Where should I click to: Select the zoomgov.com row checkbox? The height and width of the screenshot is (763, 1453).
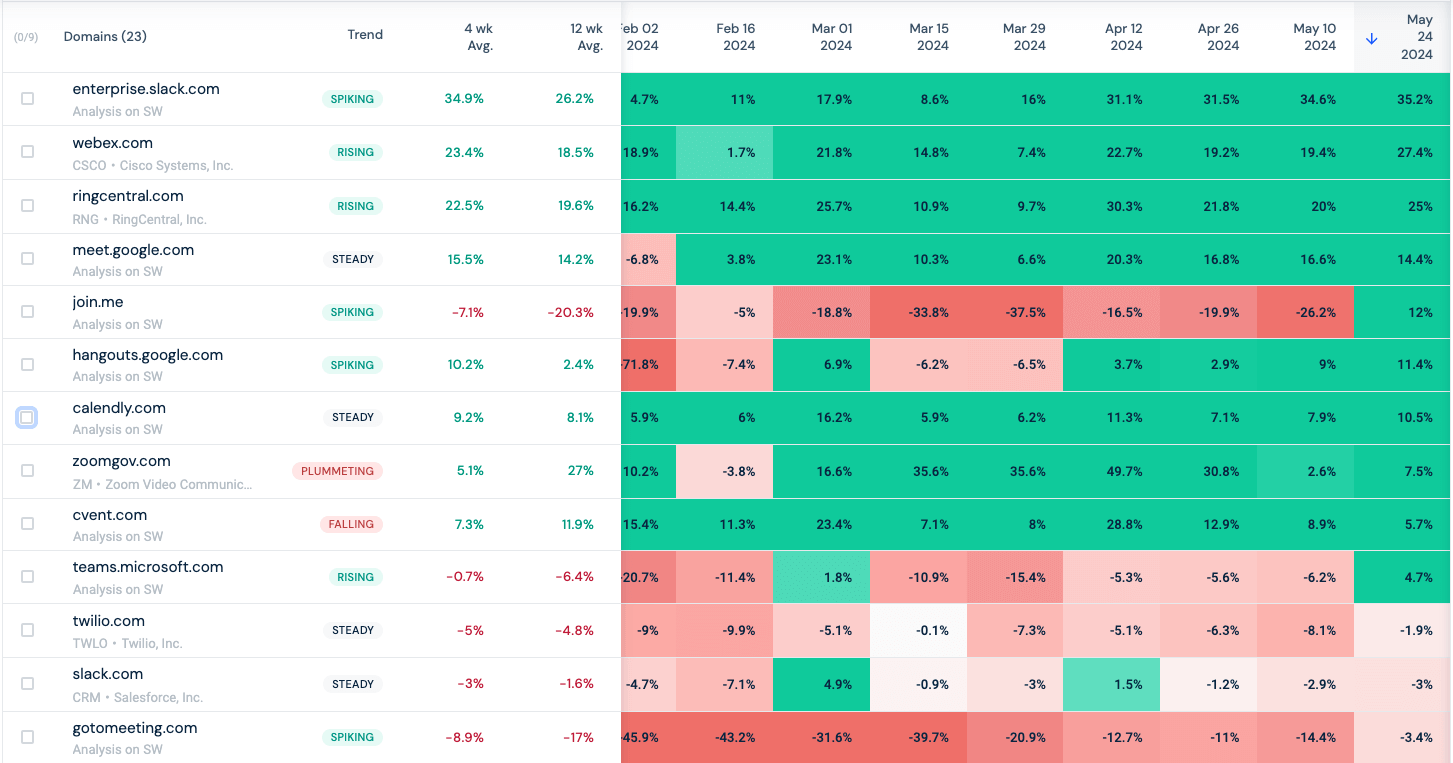(29, 470)
